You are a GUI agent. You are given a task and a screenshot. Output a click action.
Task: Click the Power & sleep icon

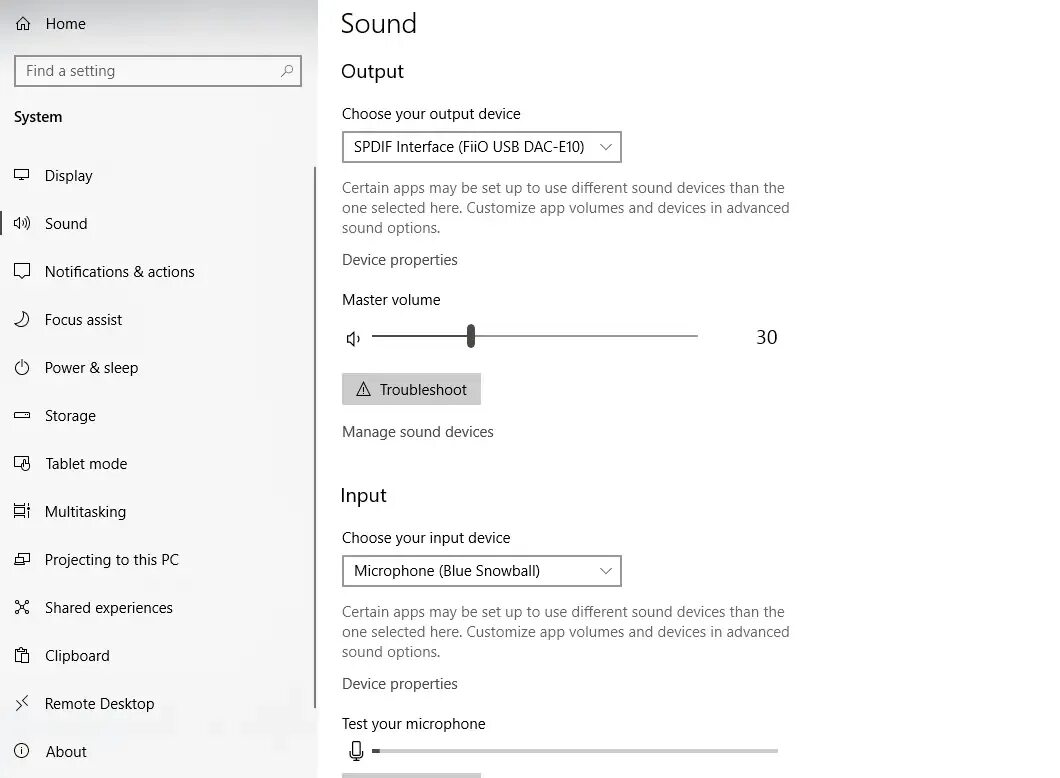(22, 368)
